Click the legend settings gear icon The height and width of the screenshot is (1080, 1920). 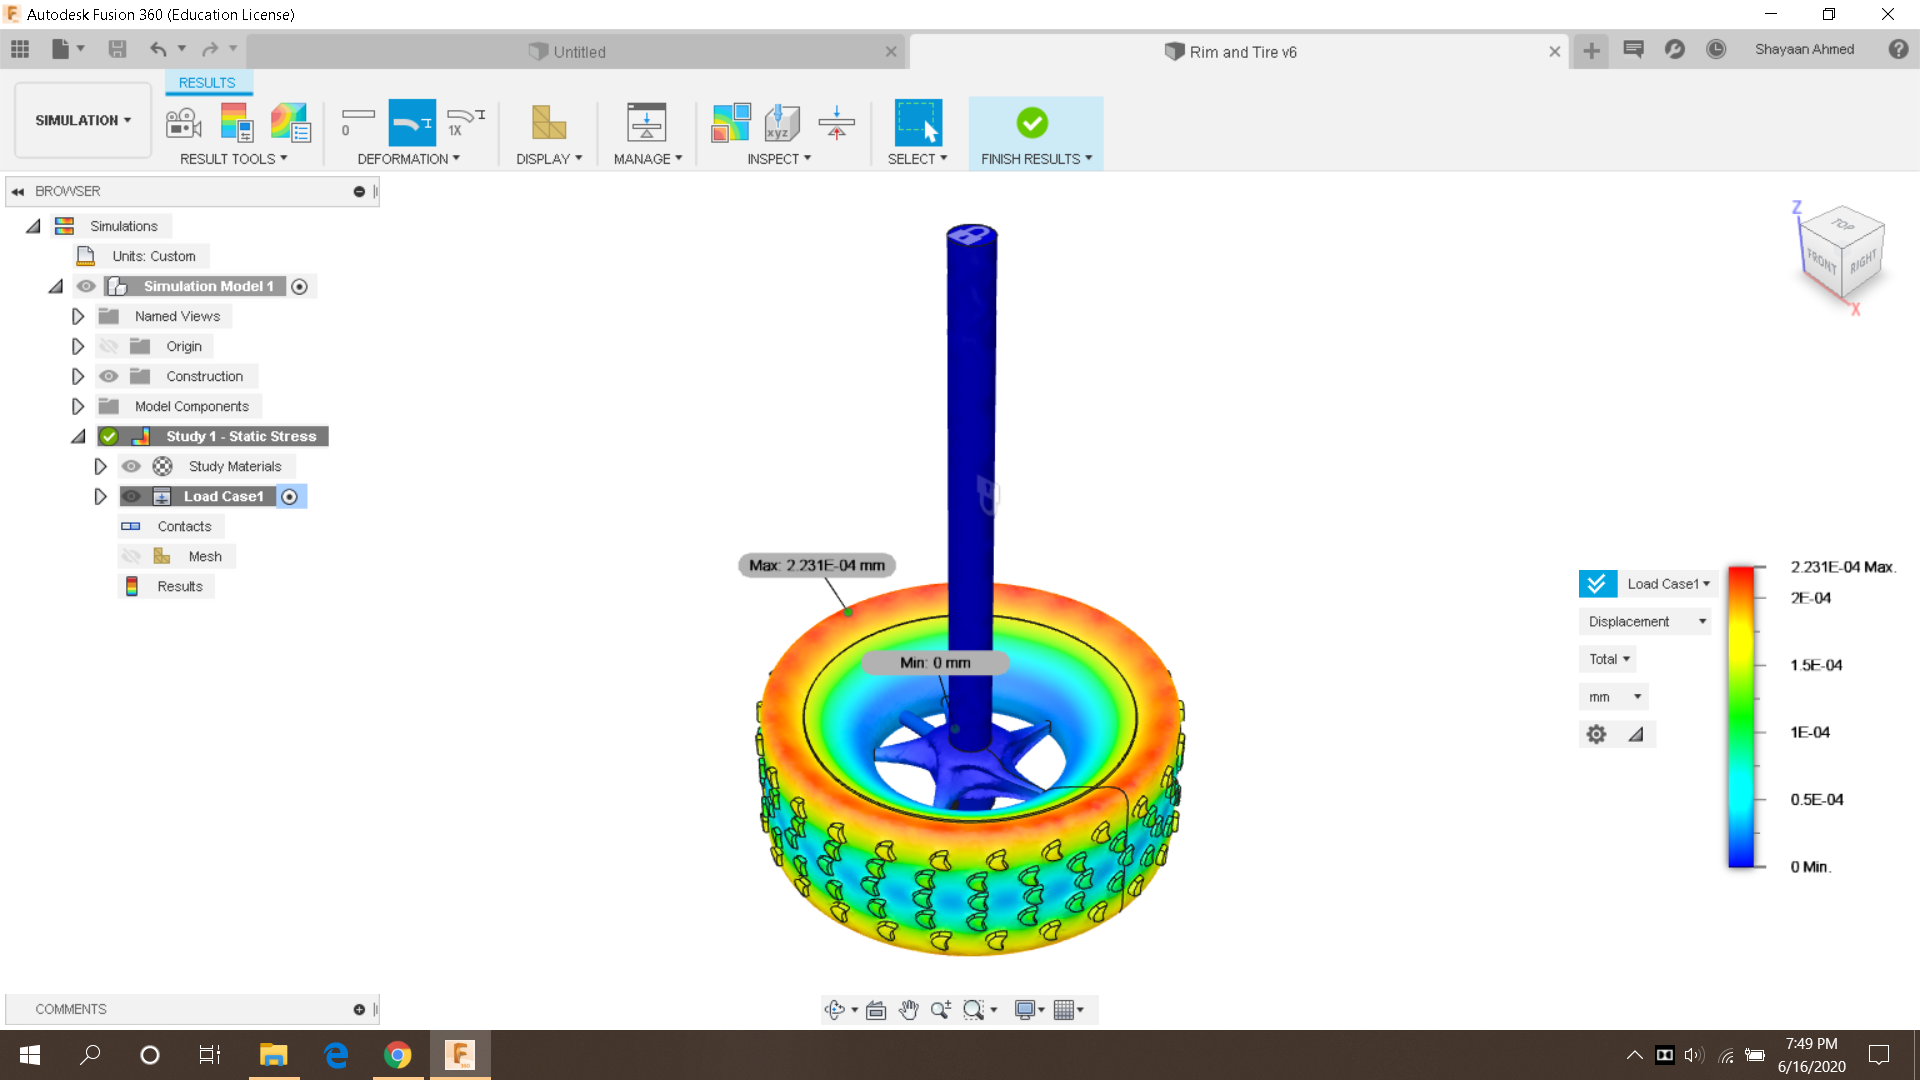(x=1596, y=735)
